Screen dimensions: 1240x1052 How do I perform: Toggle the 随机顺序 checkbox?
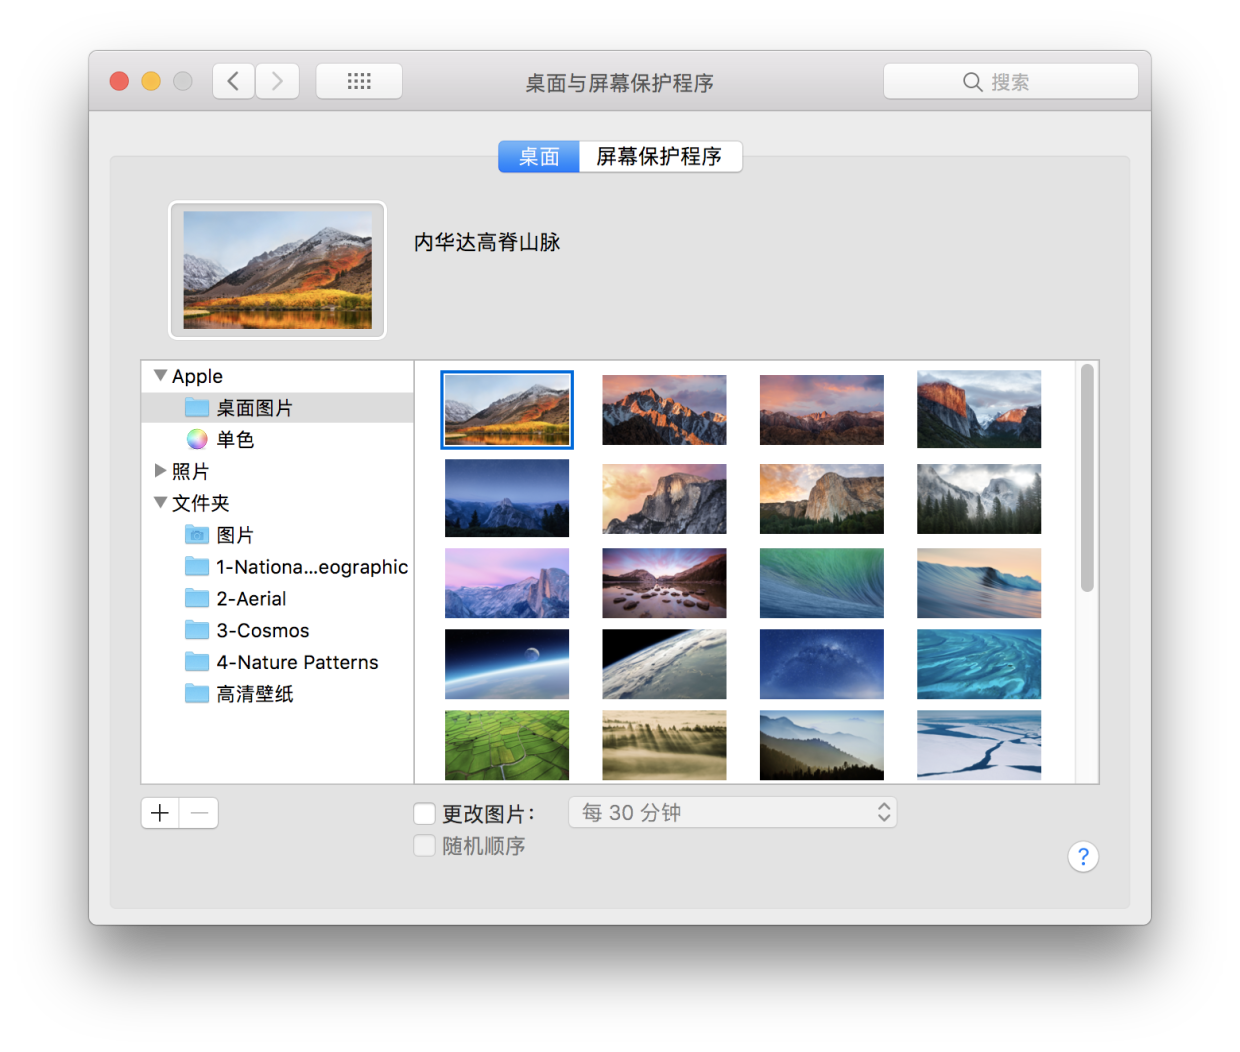click(424, 846)
